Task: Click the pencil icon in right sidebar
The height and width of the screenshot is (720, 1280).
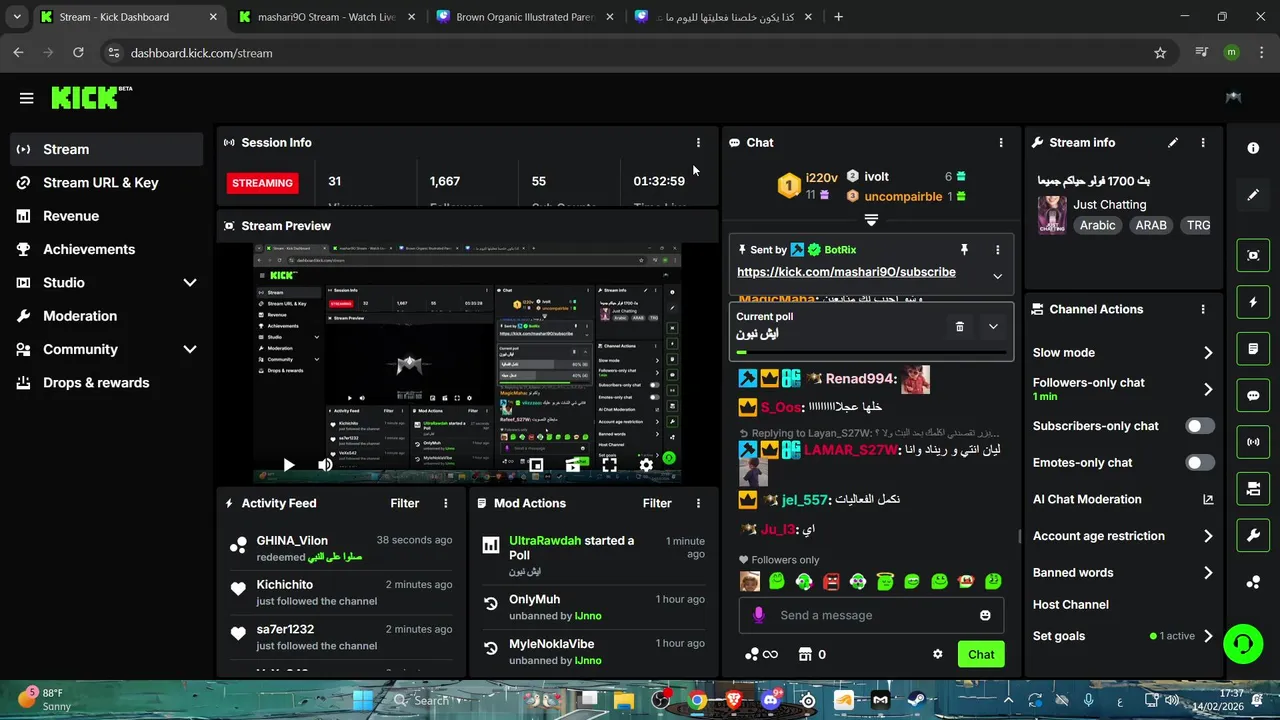Action: tap(1253, 195)
